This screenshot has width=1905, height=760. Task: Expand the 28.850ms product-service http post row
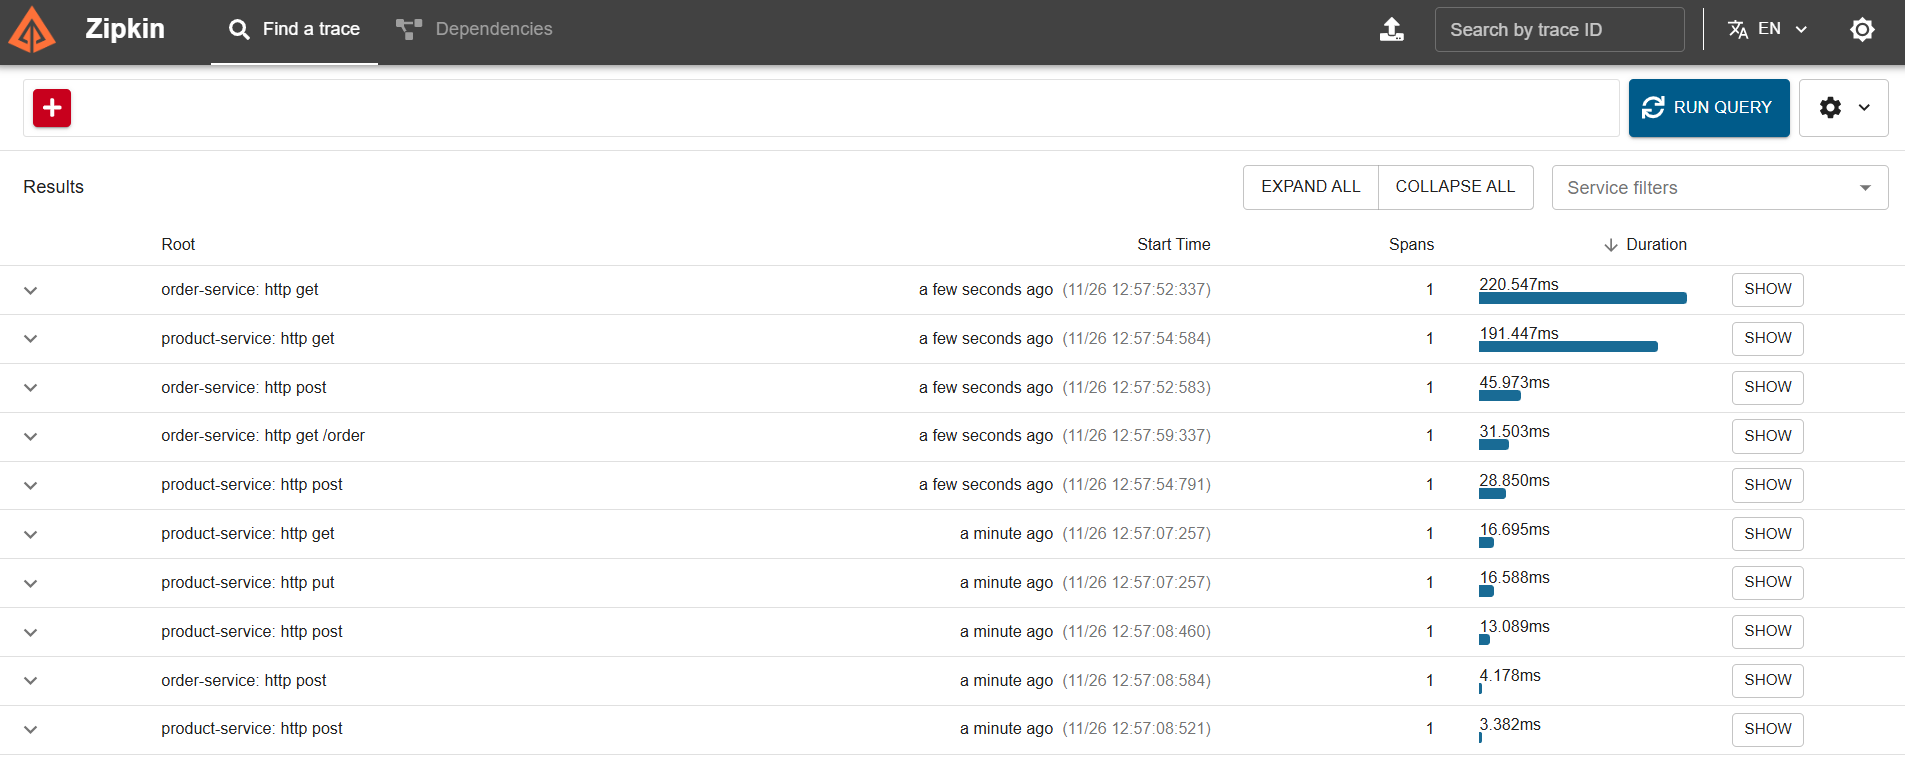click(31, 485)
